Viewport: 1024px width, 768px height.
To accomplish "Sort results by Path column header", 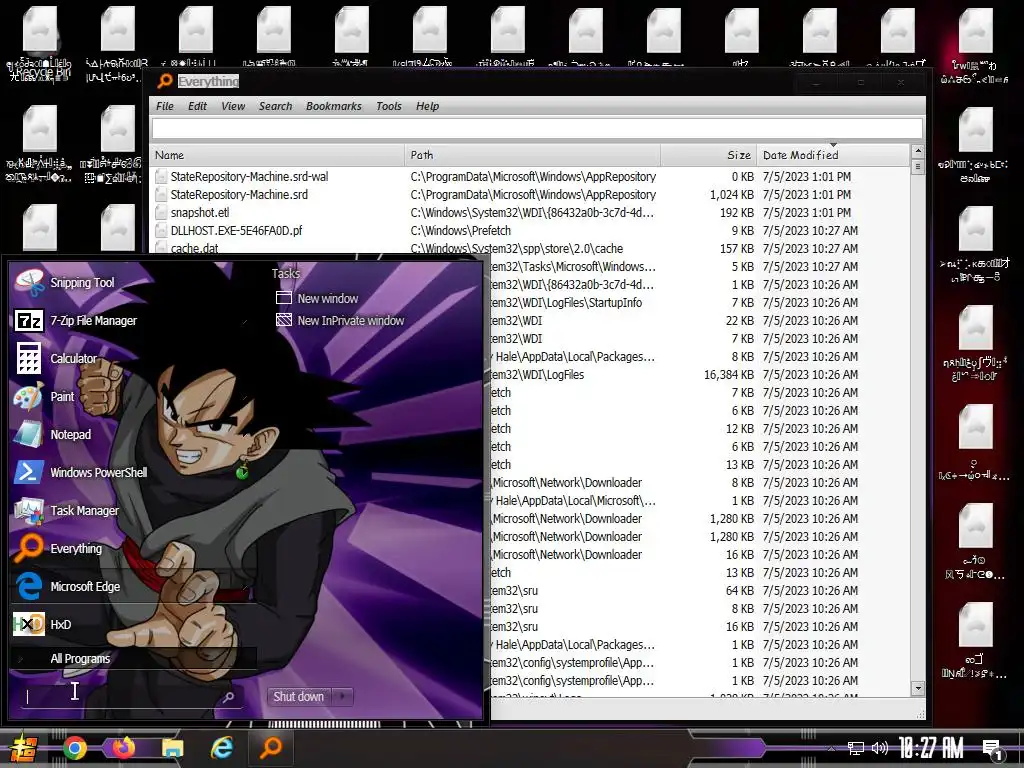I will pyautogui.click(x=533, y=155).
